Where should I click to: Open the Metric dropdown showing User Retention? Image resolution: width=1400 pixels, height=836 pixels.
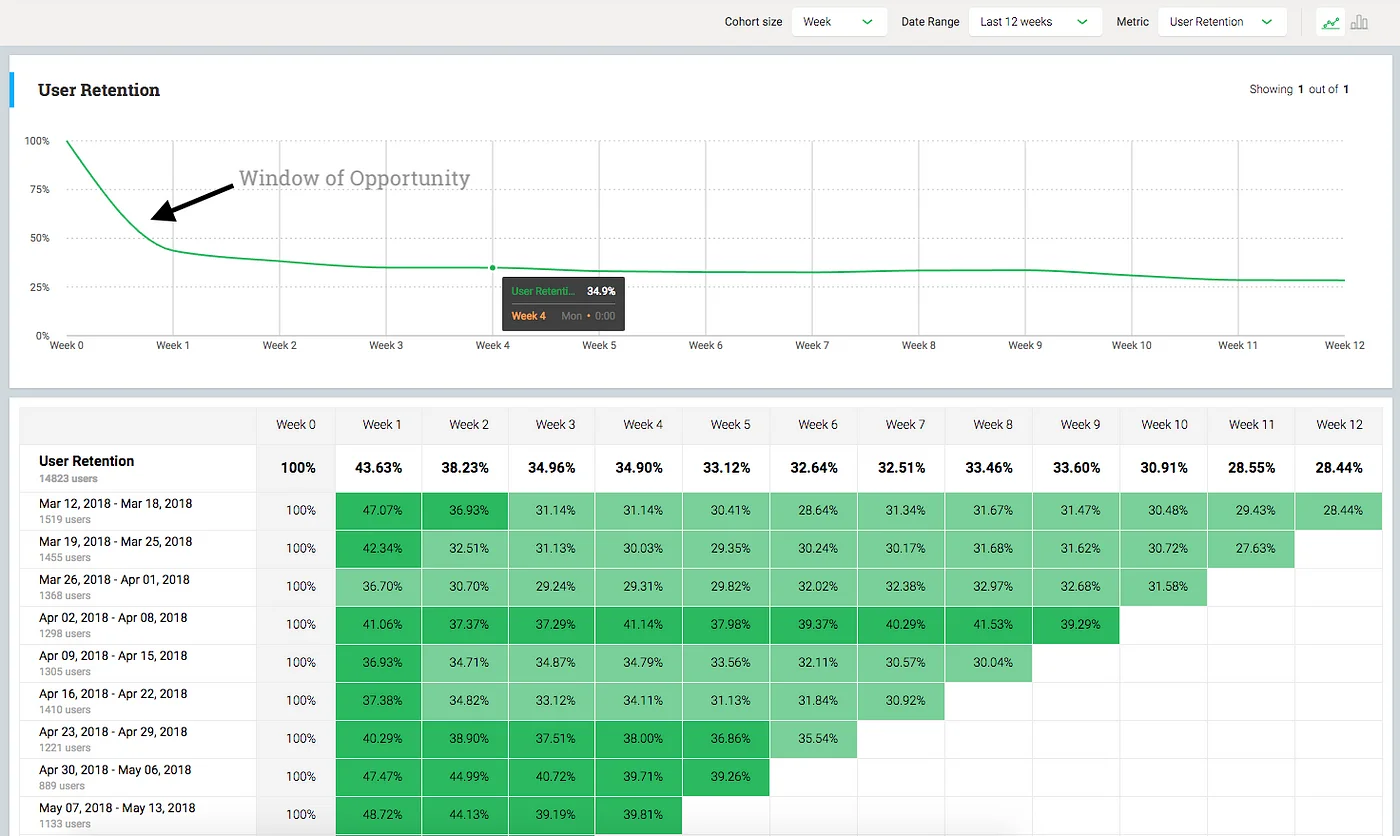tap(1221, 21)
